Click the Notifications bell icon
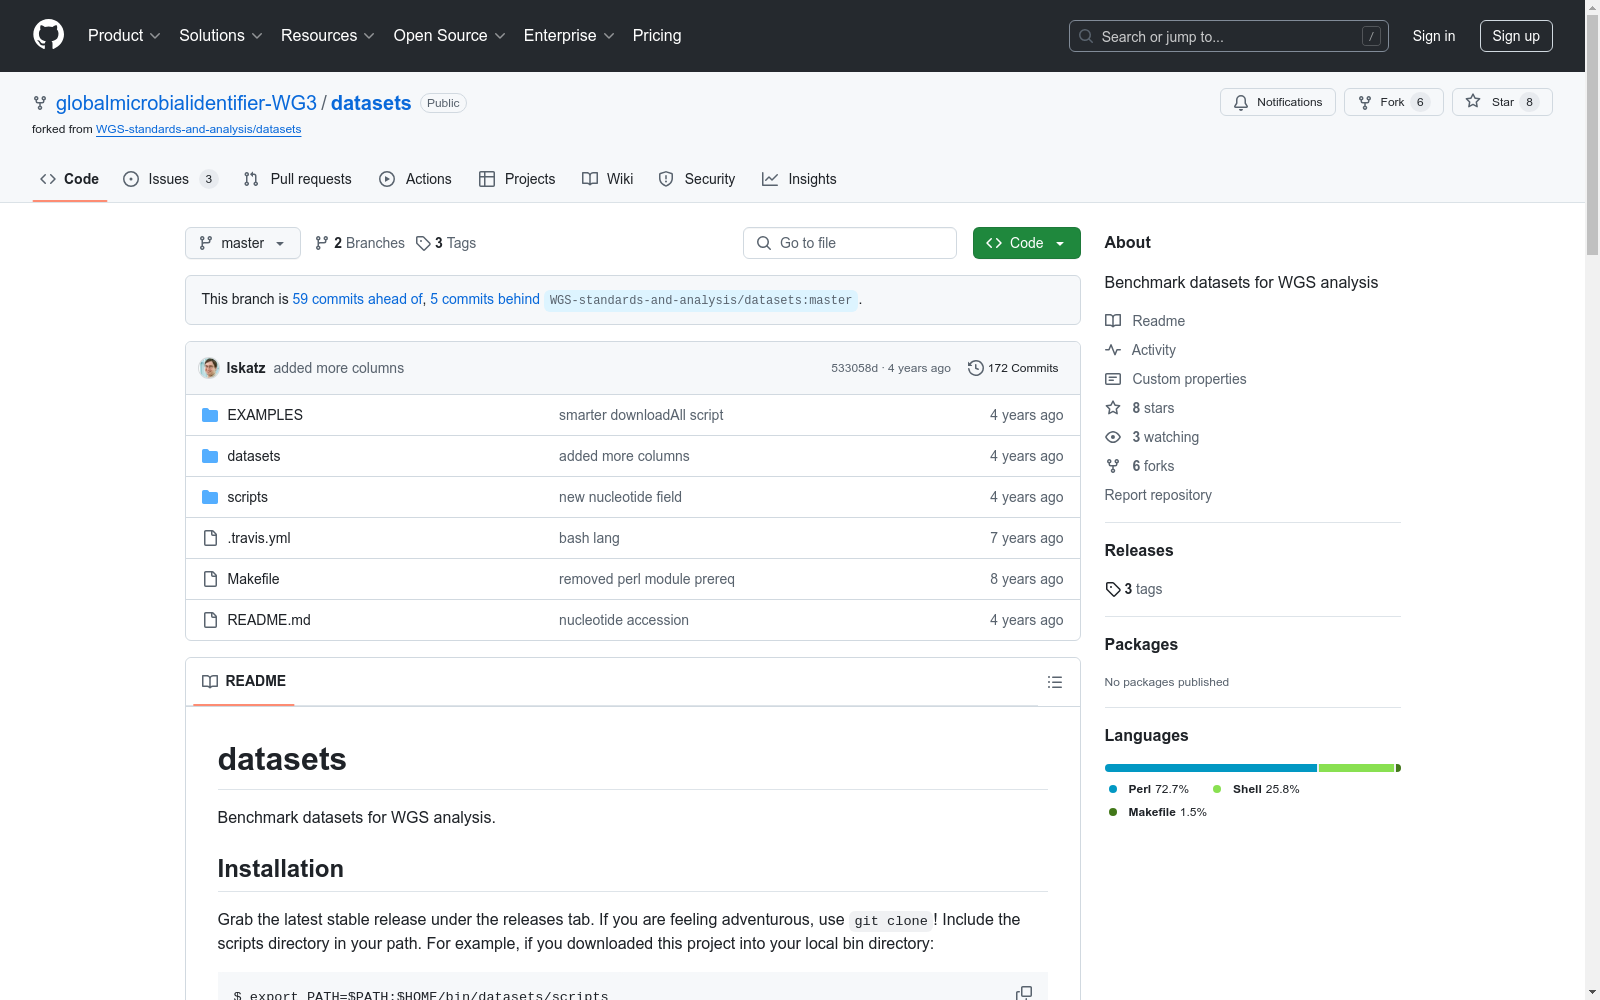 (x=1241, y=102)
